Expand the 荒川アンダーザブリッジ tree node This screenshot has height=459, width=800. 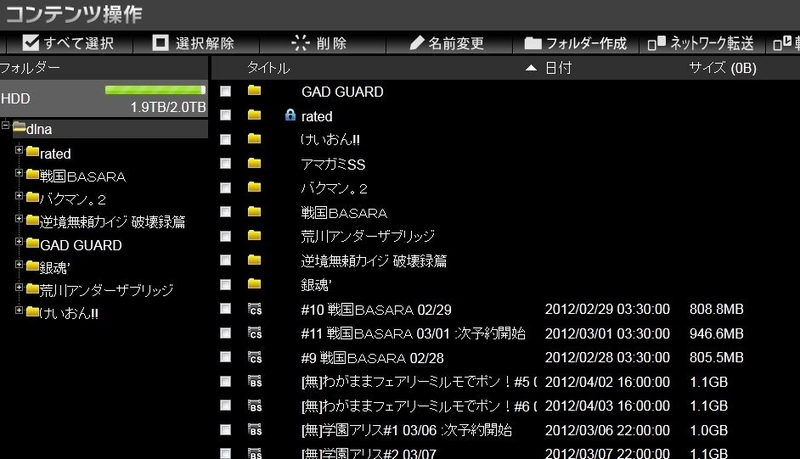[x=19, y=288]
